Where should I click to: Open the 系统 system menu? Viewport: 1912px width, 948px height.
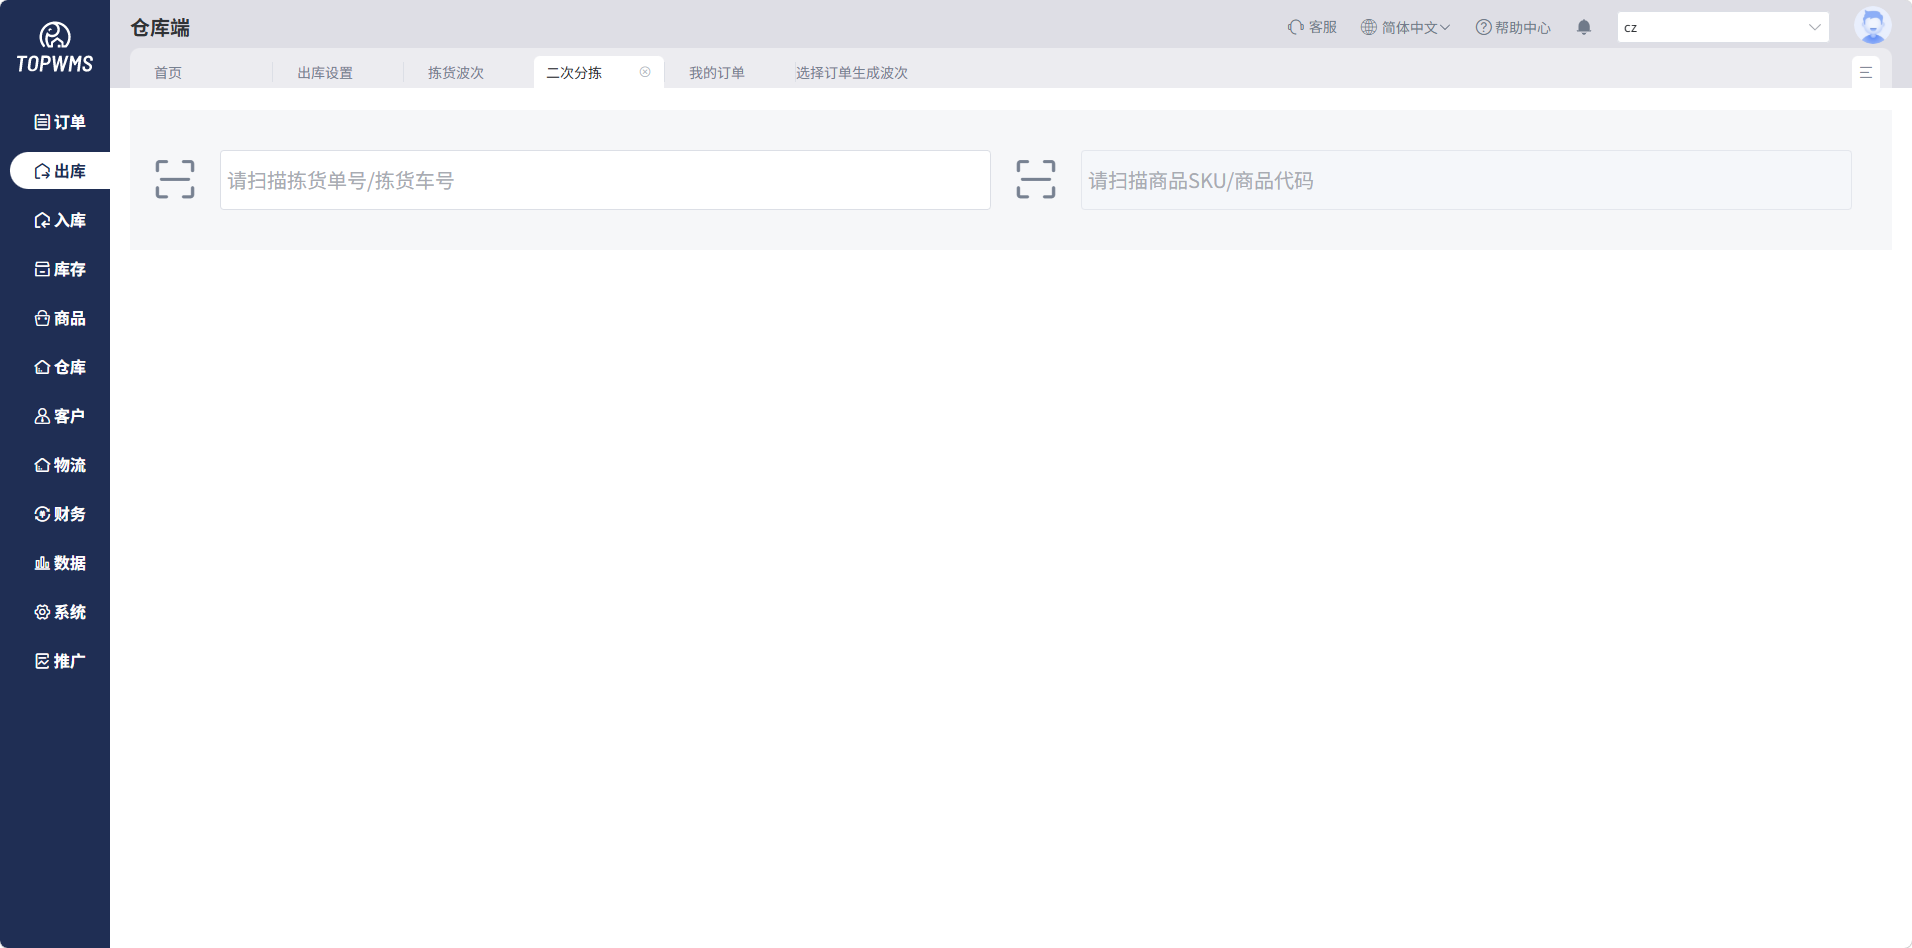coord(60,612)
